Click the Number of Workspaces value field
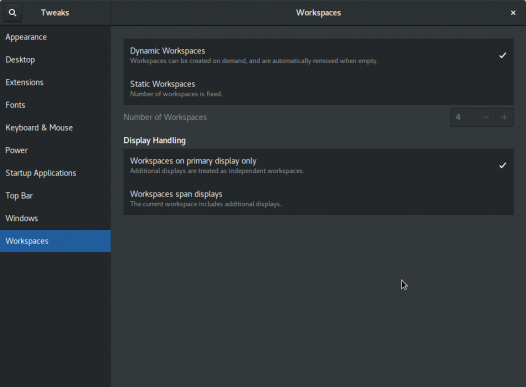Viewport: 526px width, 387px height. pos(464,117)
